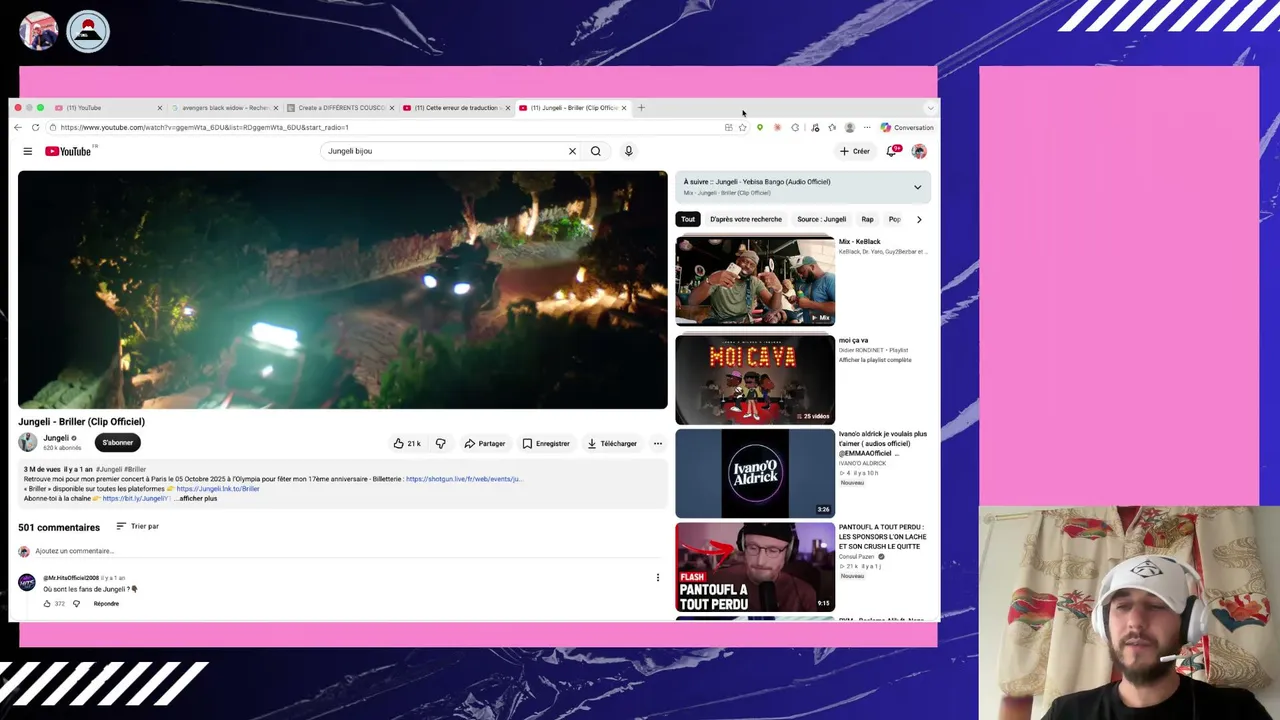
Task: Open the browser profile icon
Action: tap(850, 127)
